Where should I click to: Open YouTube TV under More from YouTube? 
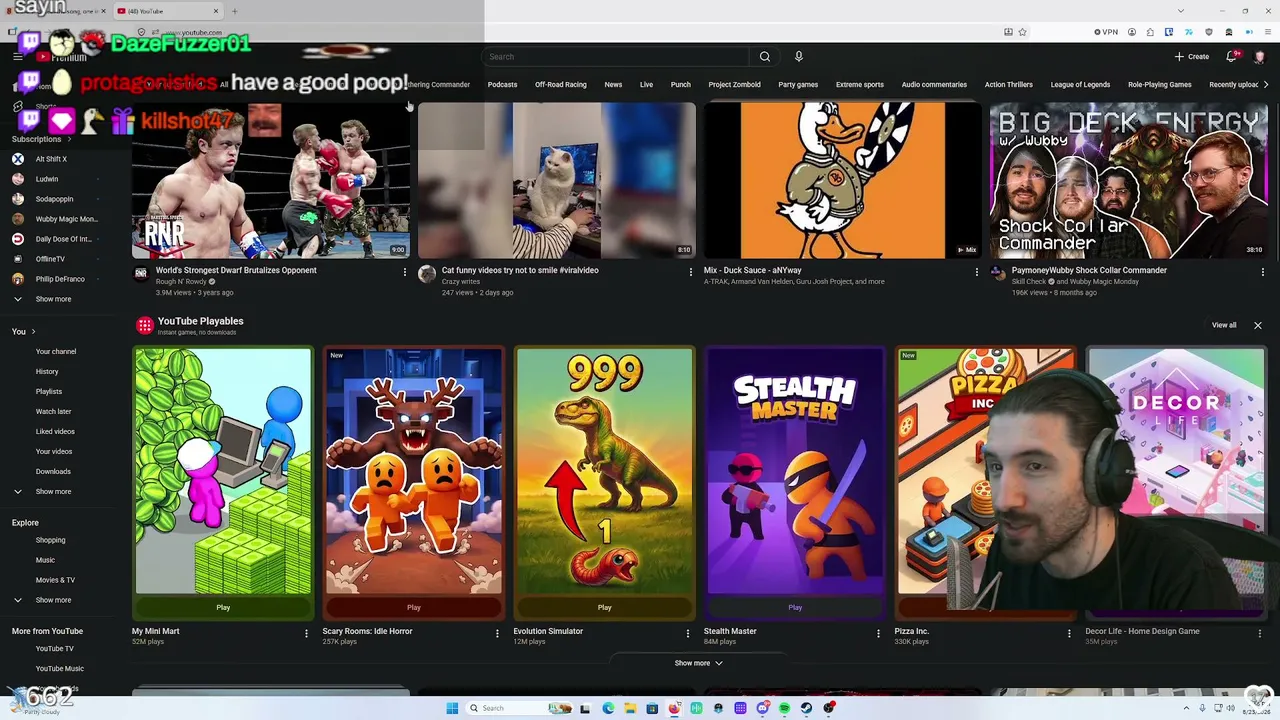[x=54, y=649]
